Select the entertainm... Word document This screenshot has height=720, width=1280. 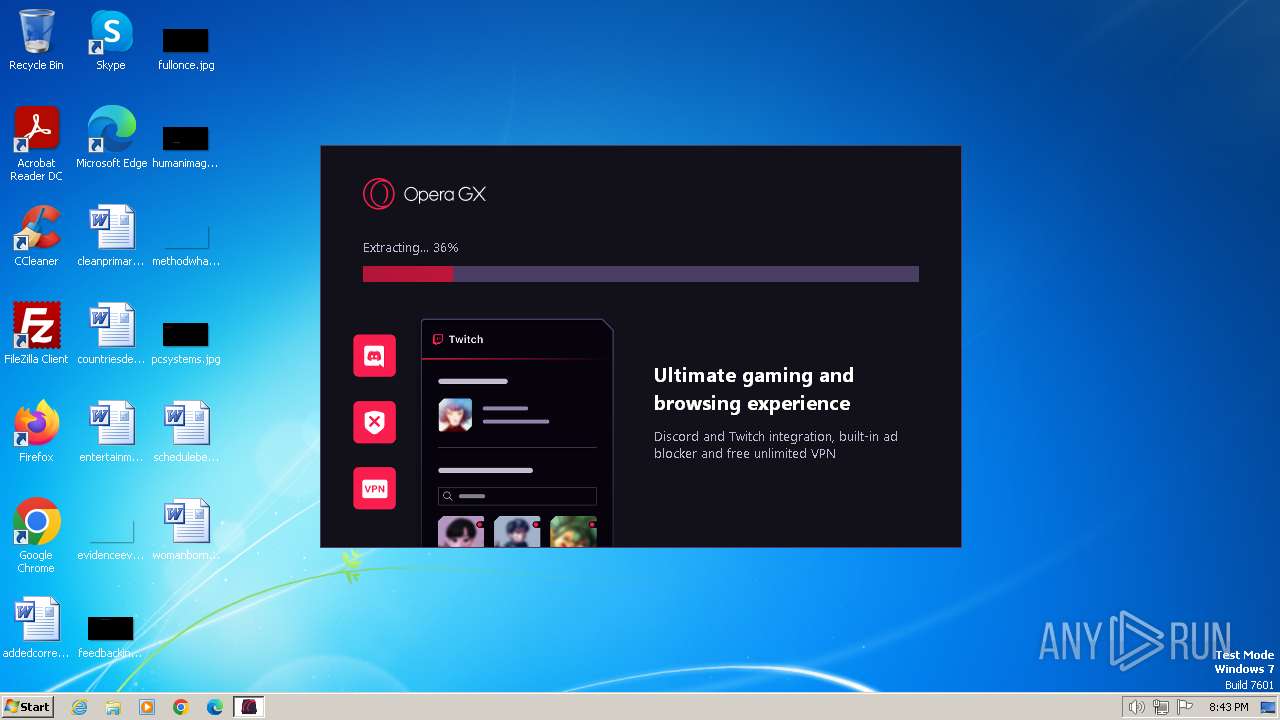[x=111, y=431]
